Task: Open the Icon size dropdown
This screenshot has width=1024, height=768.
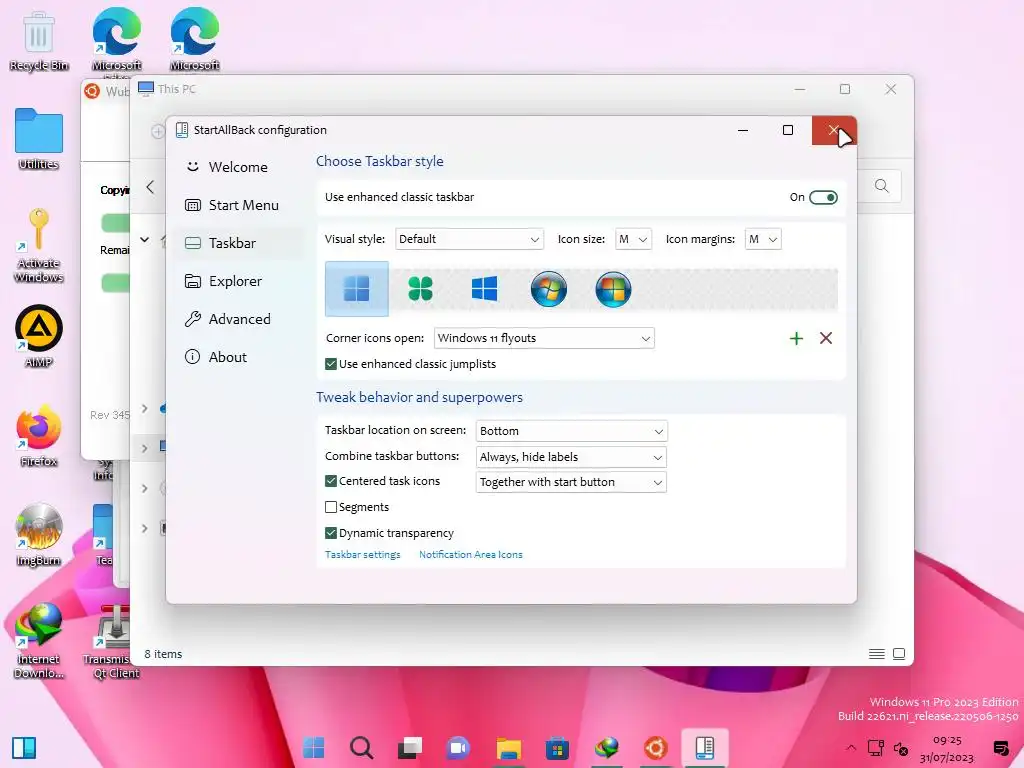Action: (633, 239)
